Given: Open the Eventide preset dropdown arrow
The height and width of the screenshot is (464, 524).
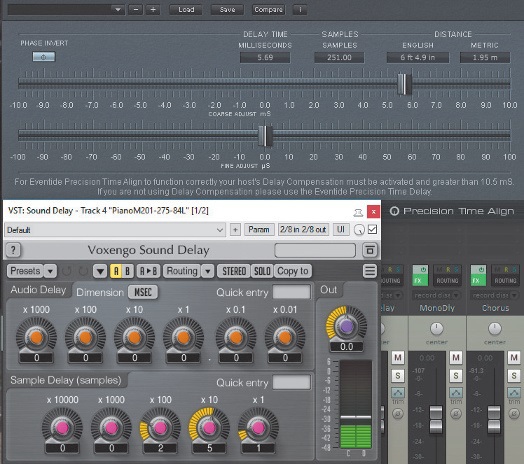Looking at the screenshot, I should (x=118, y=9).
